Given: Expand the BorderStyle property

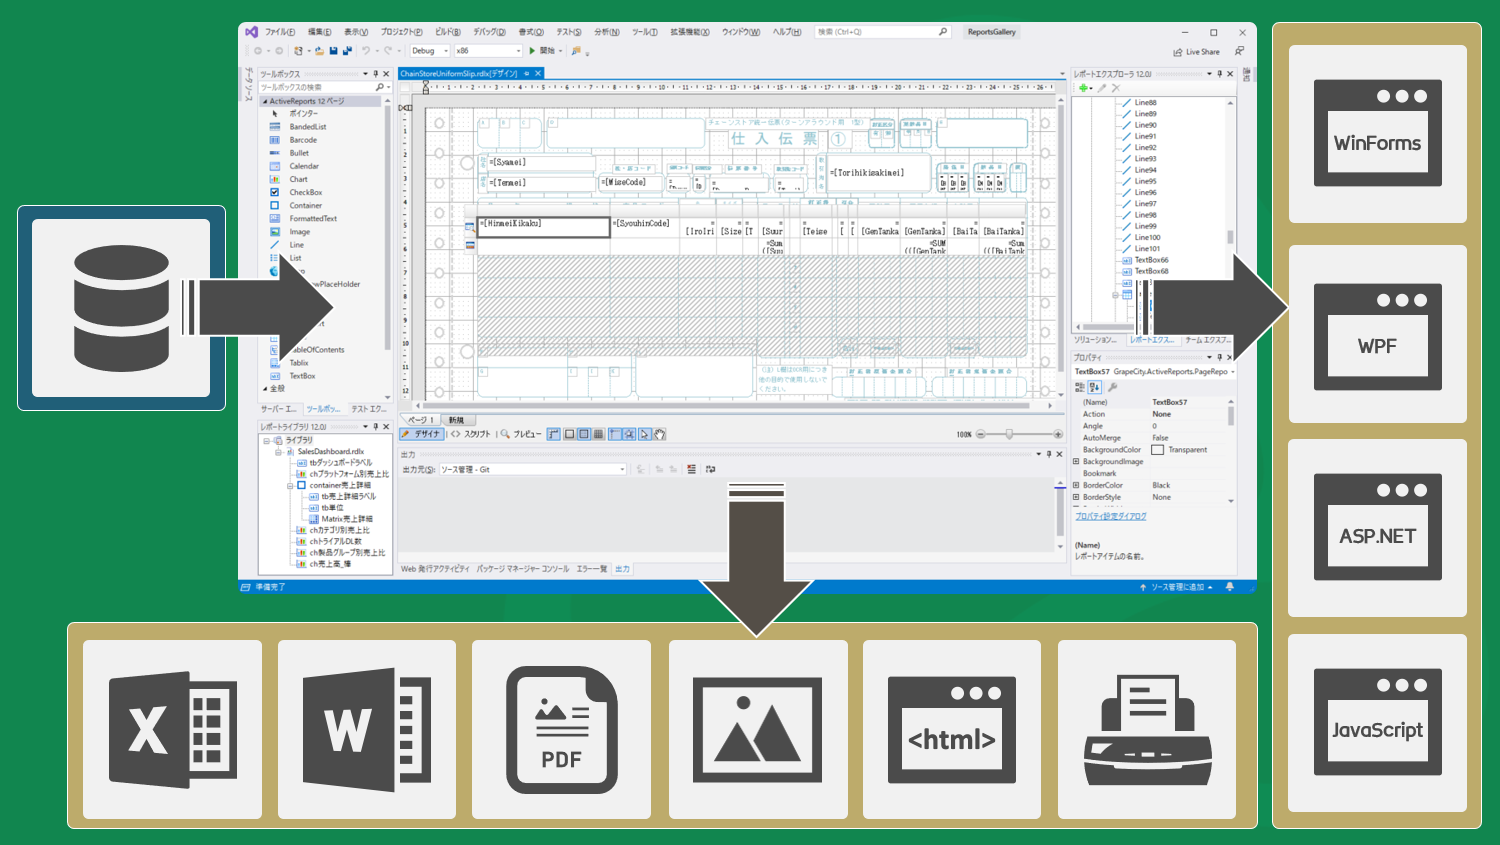Looking at the screenshot, I should click(1076, 497).
